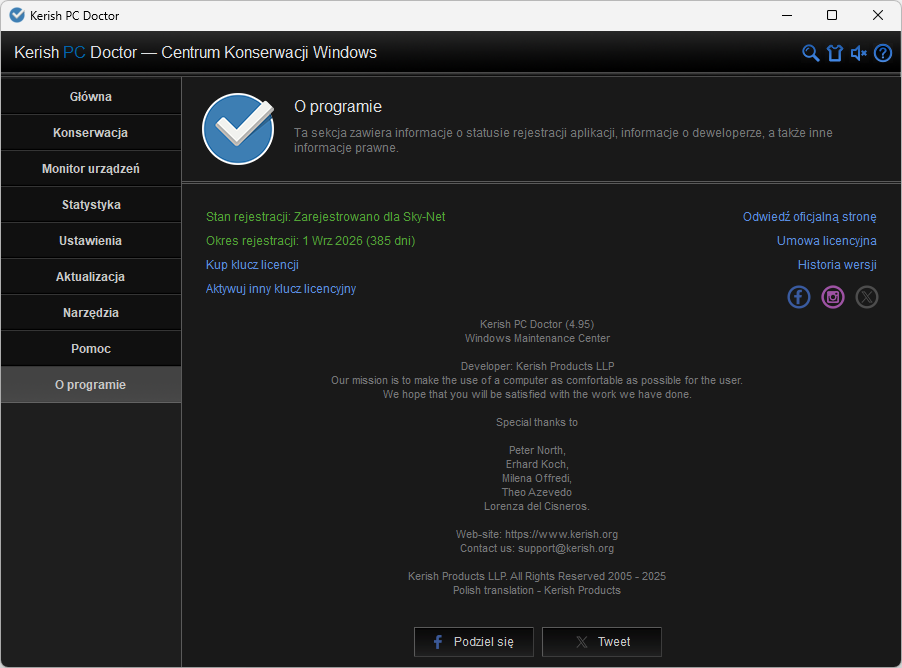The image size is (902, 668).
Task: Click the shirt skin-change icon
Action: point(835,53)
